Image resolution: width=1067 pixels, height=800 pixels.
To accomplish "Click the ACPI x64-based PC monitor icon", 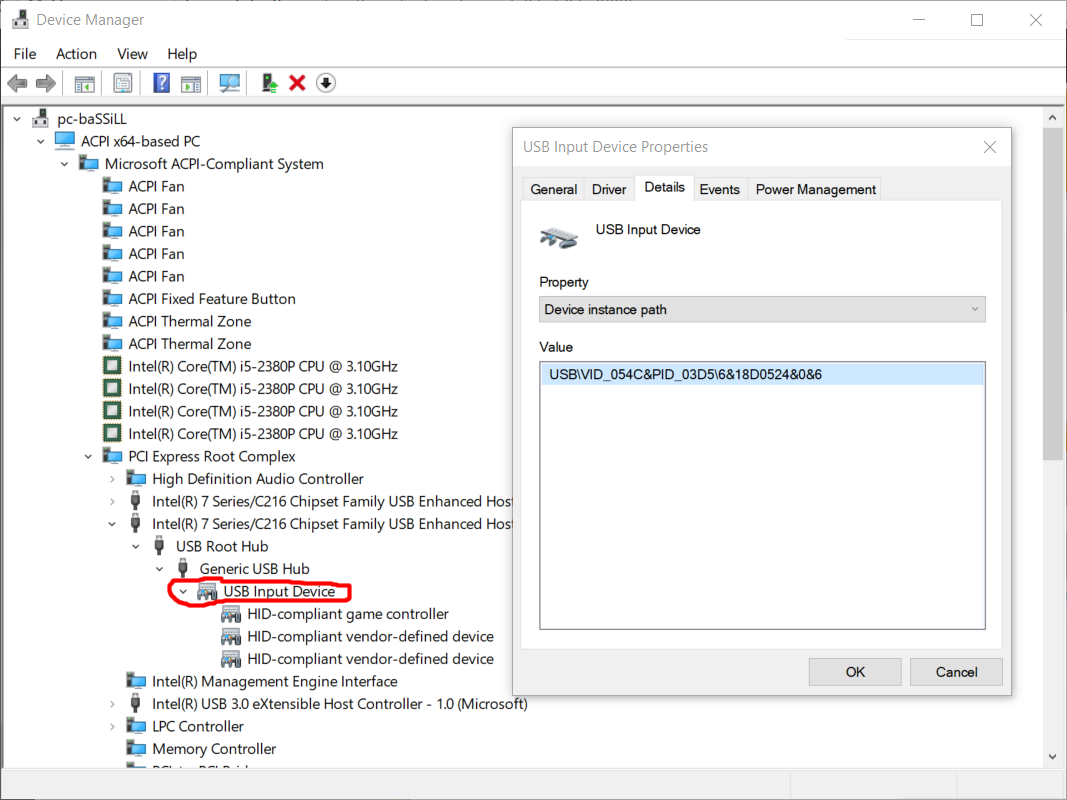I will [65, 141].
